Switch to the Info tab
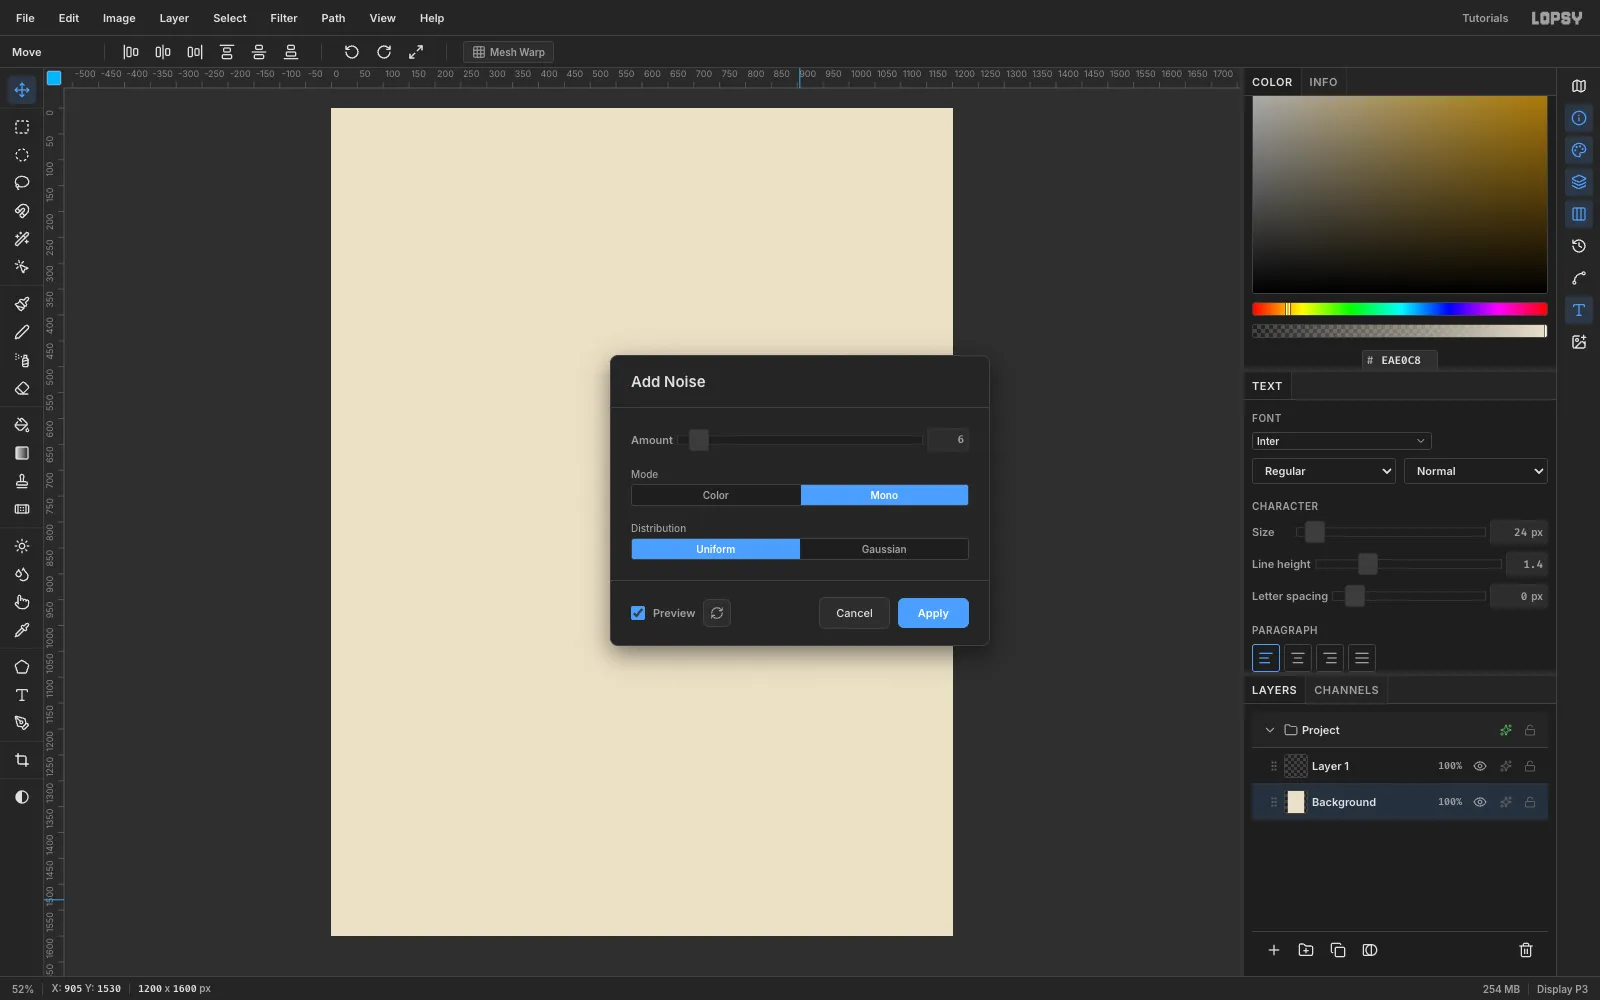The width and height of the screenshot is (1600, 1000). 1323,82
